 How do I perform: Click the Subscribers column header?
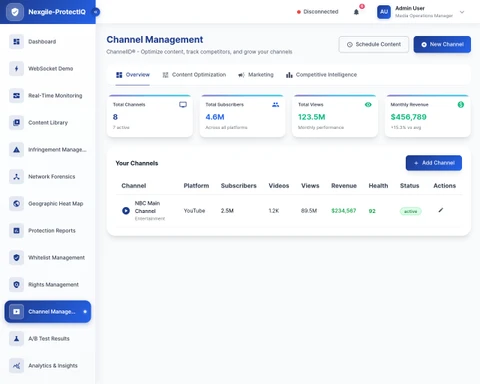point(239,186)
